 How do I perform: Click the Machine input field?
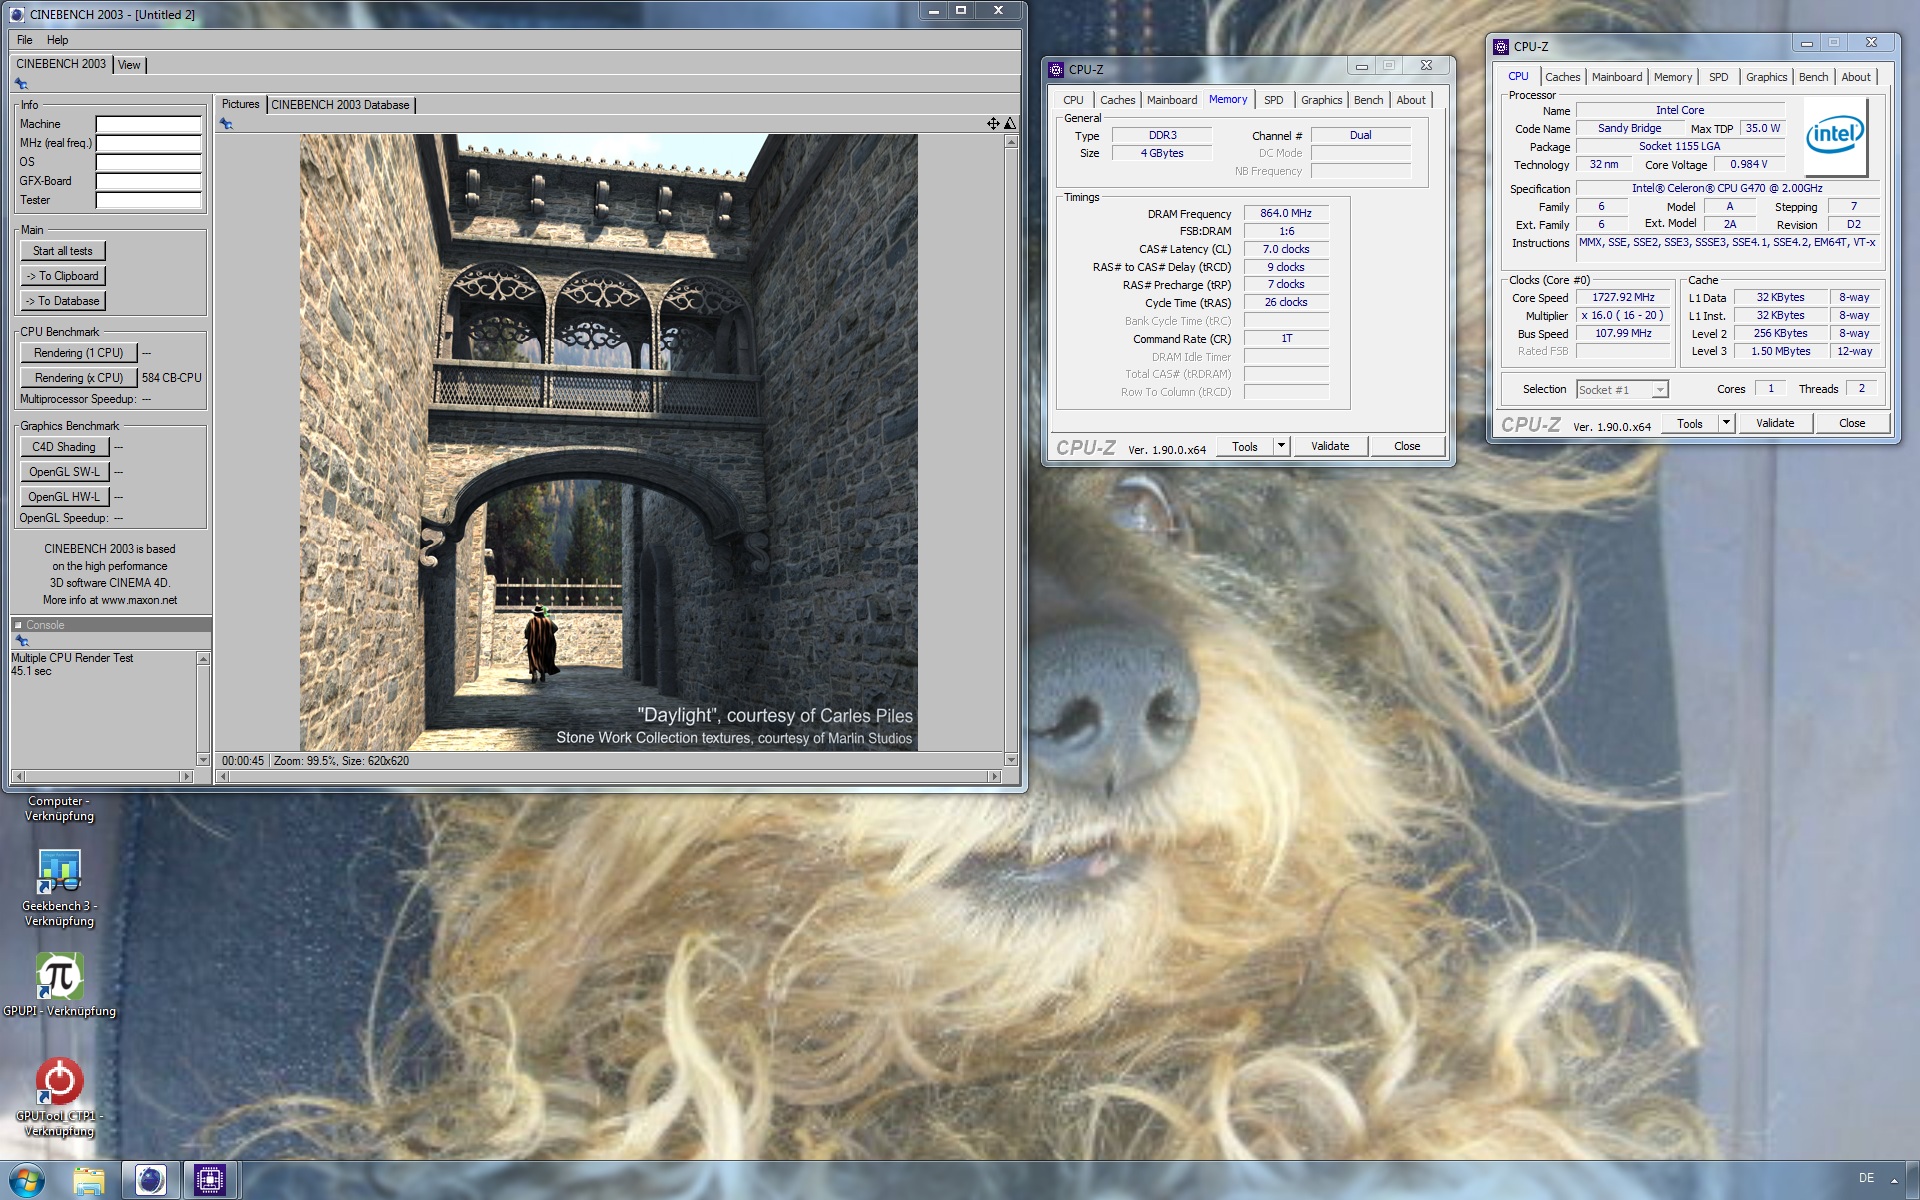click(148, 124)
